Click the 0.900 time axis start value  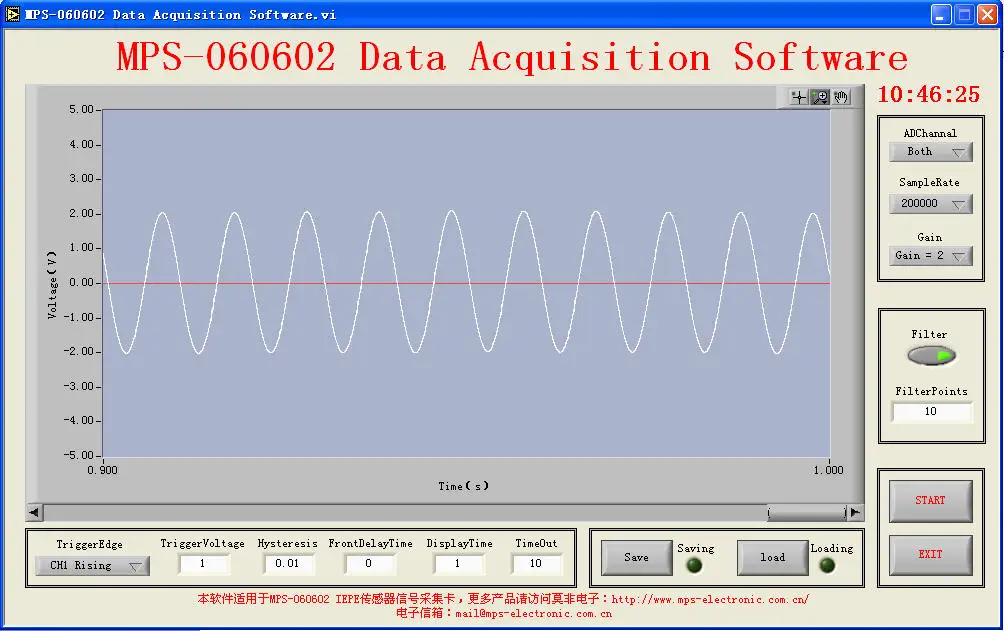[102, 470]
